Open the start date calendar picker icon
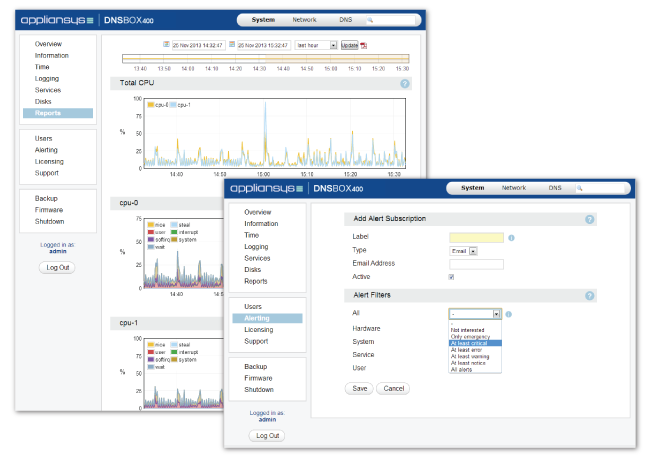The height and width of the screenshot is (473, 650). [x=166, y=44]
